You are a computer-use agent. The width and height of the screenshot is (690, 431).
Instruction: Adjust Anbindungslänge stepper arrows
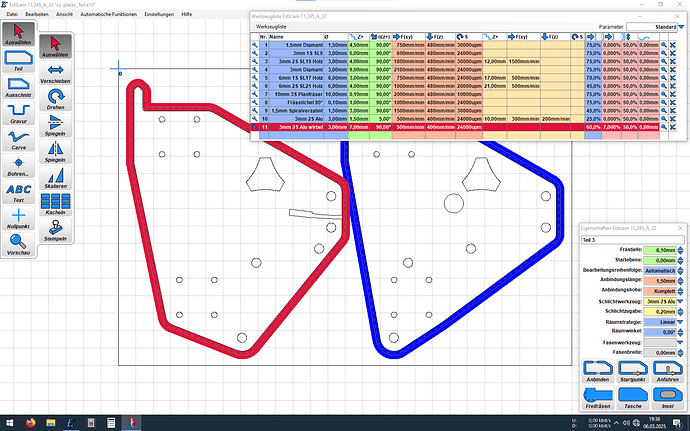click(x=680, y=281)
